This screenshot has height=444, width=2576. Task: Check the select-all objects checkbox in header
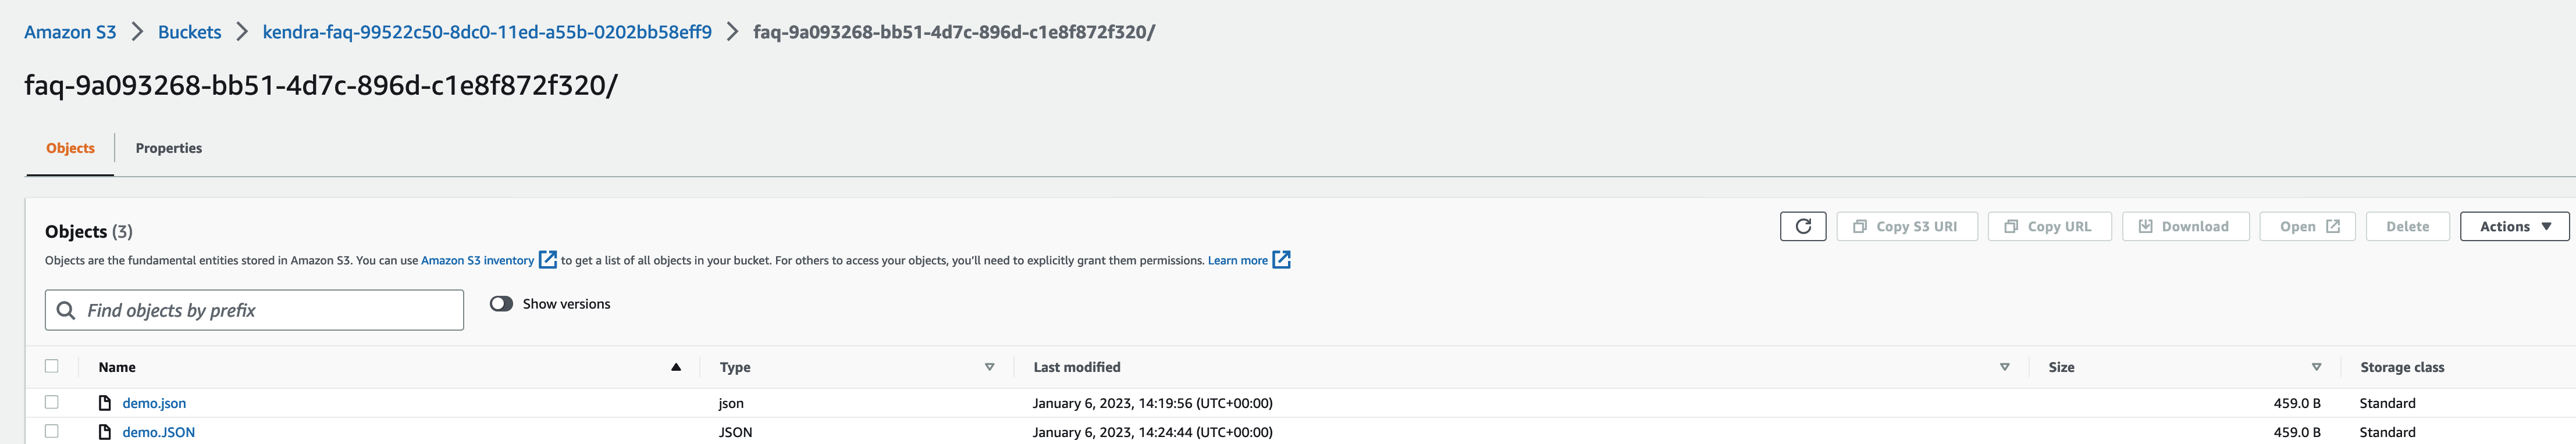point(52,366)
